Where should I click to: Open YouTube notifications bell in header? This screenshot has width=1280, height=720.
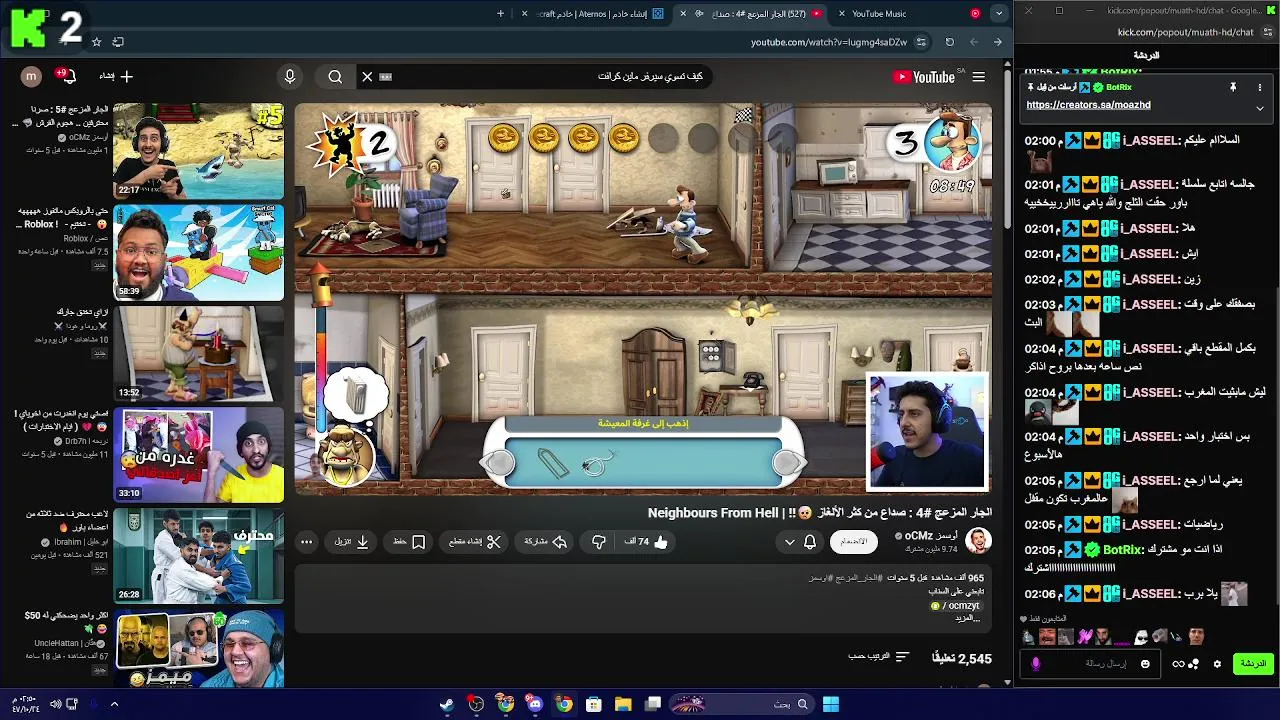pyautogui.click(x=68, y=77)
